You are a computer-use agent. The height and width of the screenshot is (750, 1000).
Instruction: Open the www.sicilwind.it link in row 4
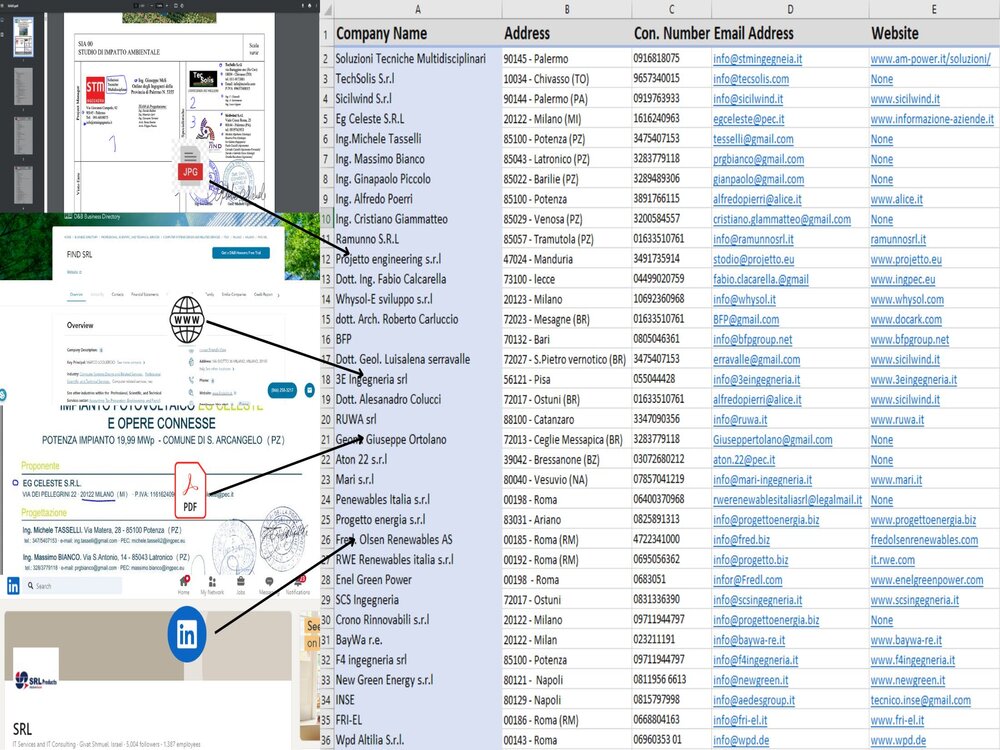905,99
